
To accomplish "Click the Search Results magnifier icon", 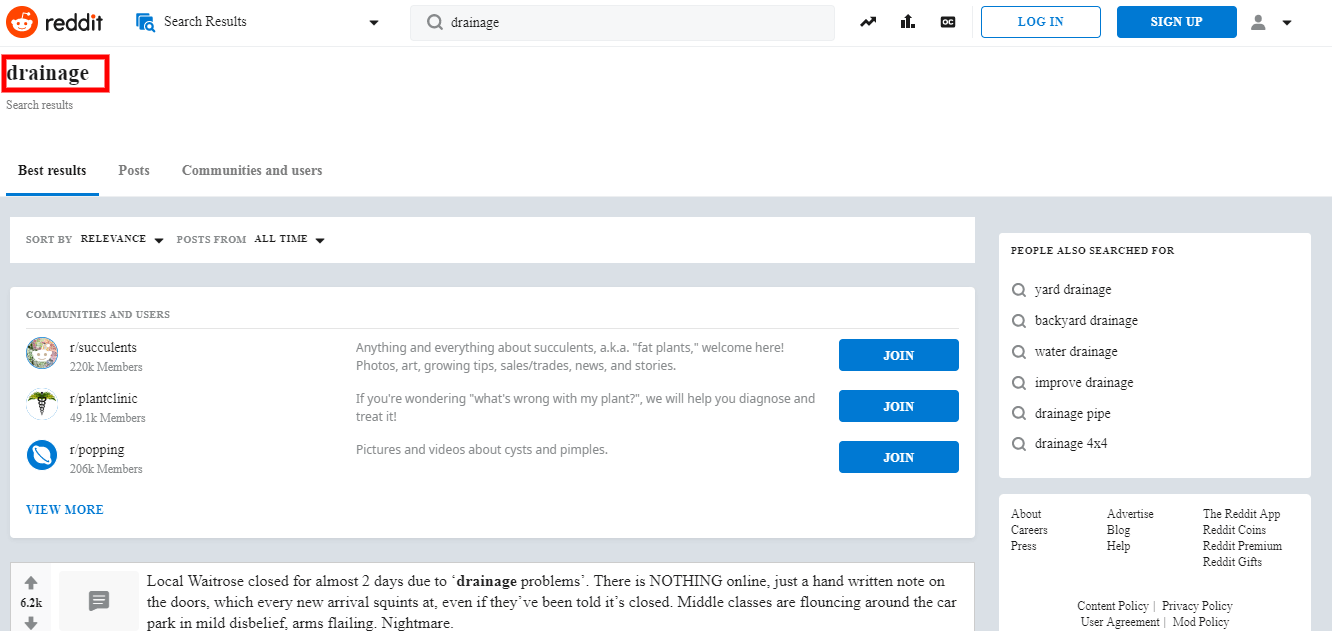I will (x=145, y=22).
